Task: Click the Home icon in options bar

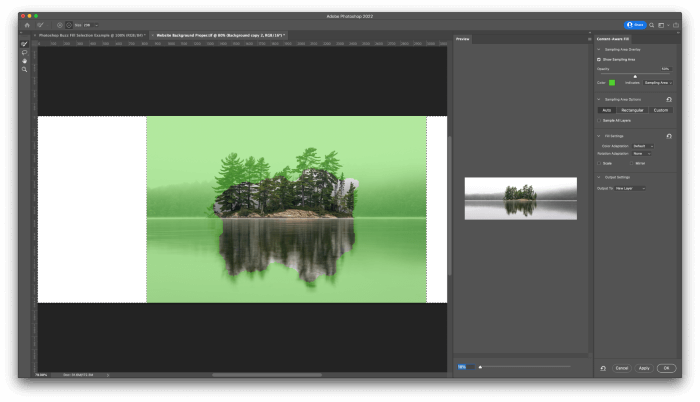Action: (27, 24)
